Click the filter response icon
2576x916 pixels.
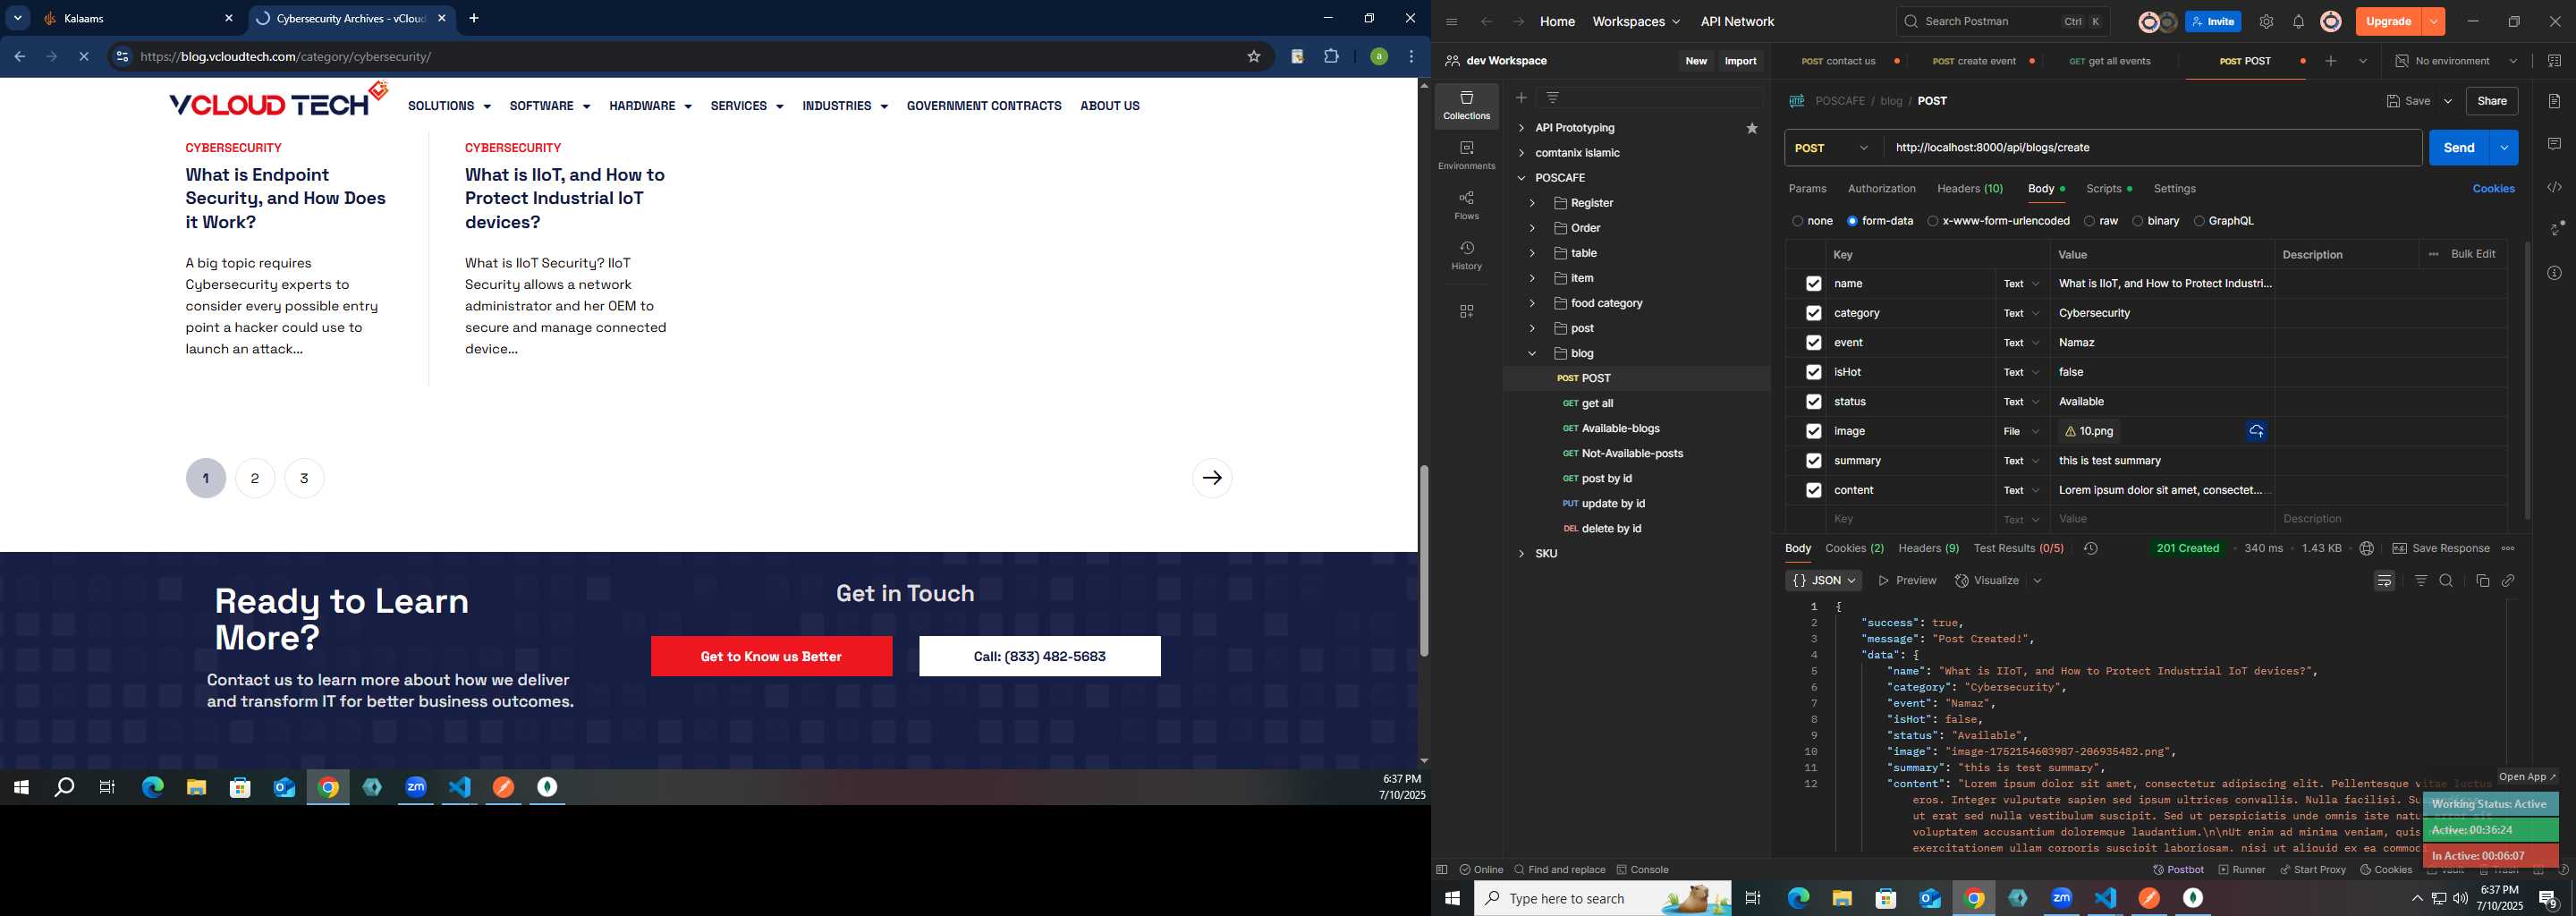pos(2420,581)
